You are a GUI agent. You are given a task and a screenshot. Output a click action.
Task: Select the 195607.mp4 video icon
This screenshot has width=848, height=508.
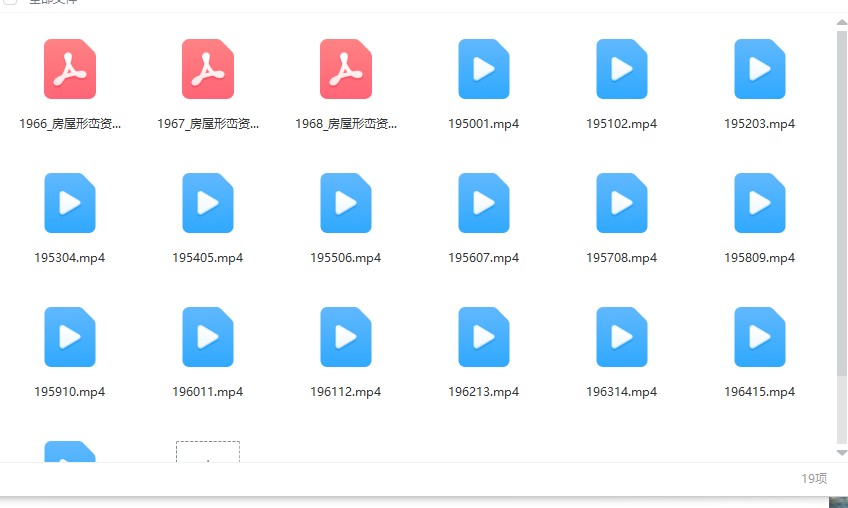pyautogui.click(x=483, y=203)
